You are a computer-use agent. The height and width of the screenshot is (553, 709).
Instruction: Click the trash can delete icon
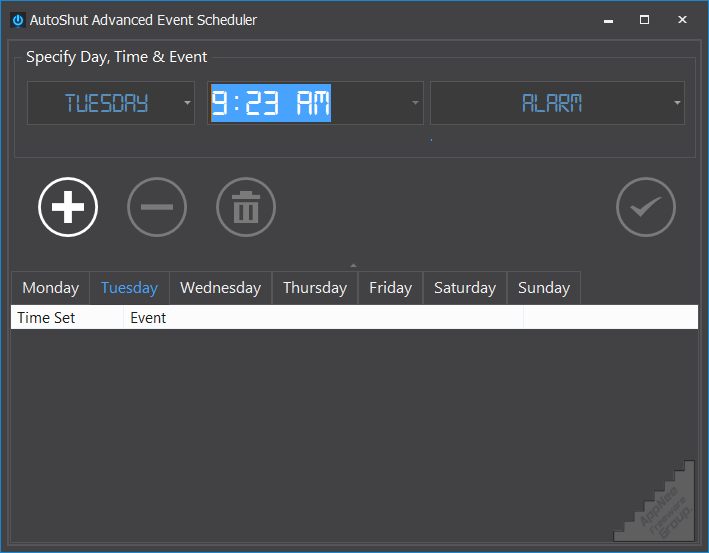coord(246,207)
